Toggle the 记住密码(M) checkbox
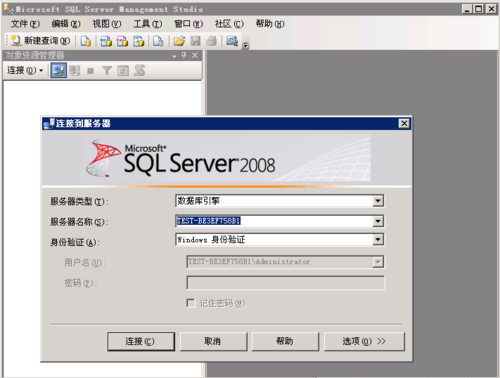500x378 pixels. click(x=191, y=303)
